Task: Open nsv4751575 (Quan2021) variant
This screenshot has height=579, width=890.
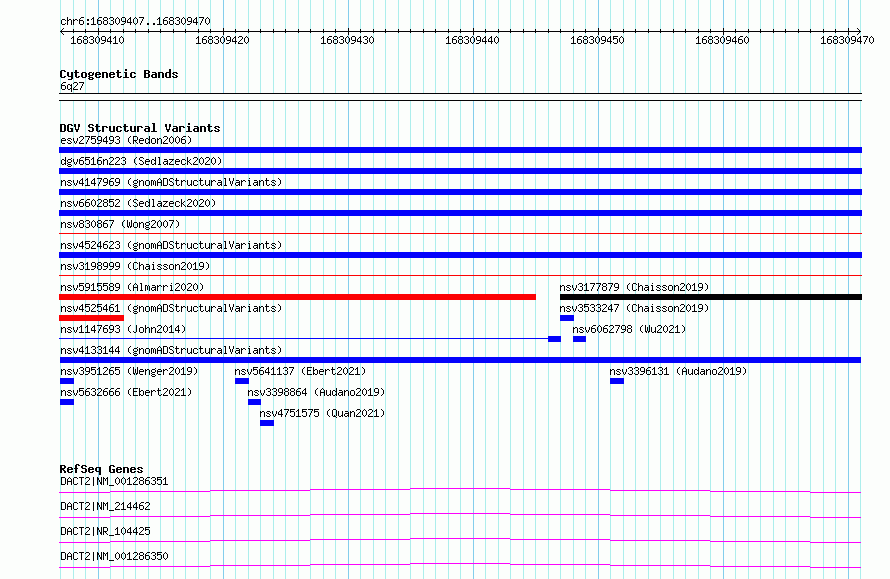Action: tap(322, 413)
